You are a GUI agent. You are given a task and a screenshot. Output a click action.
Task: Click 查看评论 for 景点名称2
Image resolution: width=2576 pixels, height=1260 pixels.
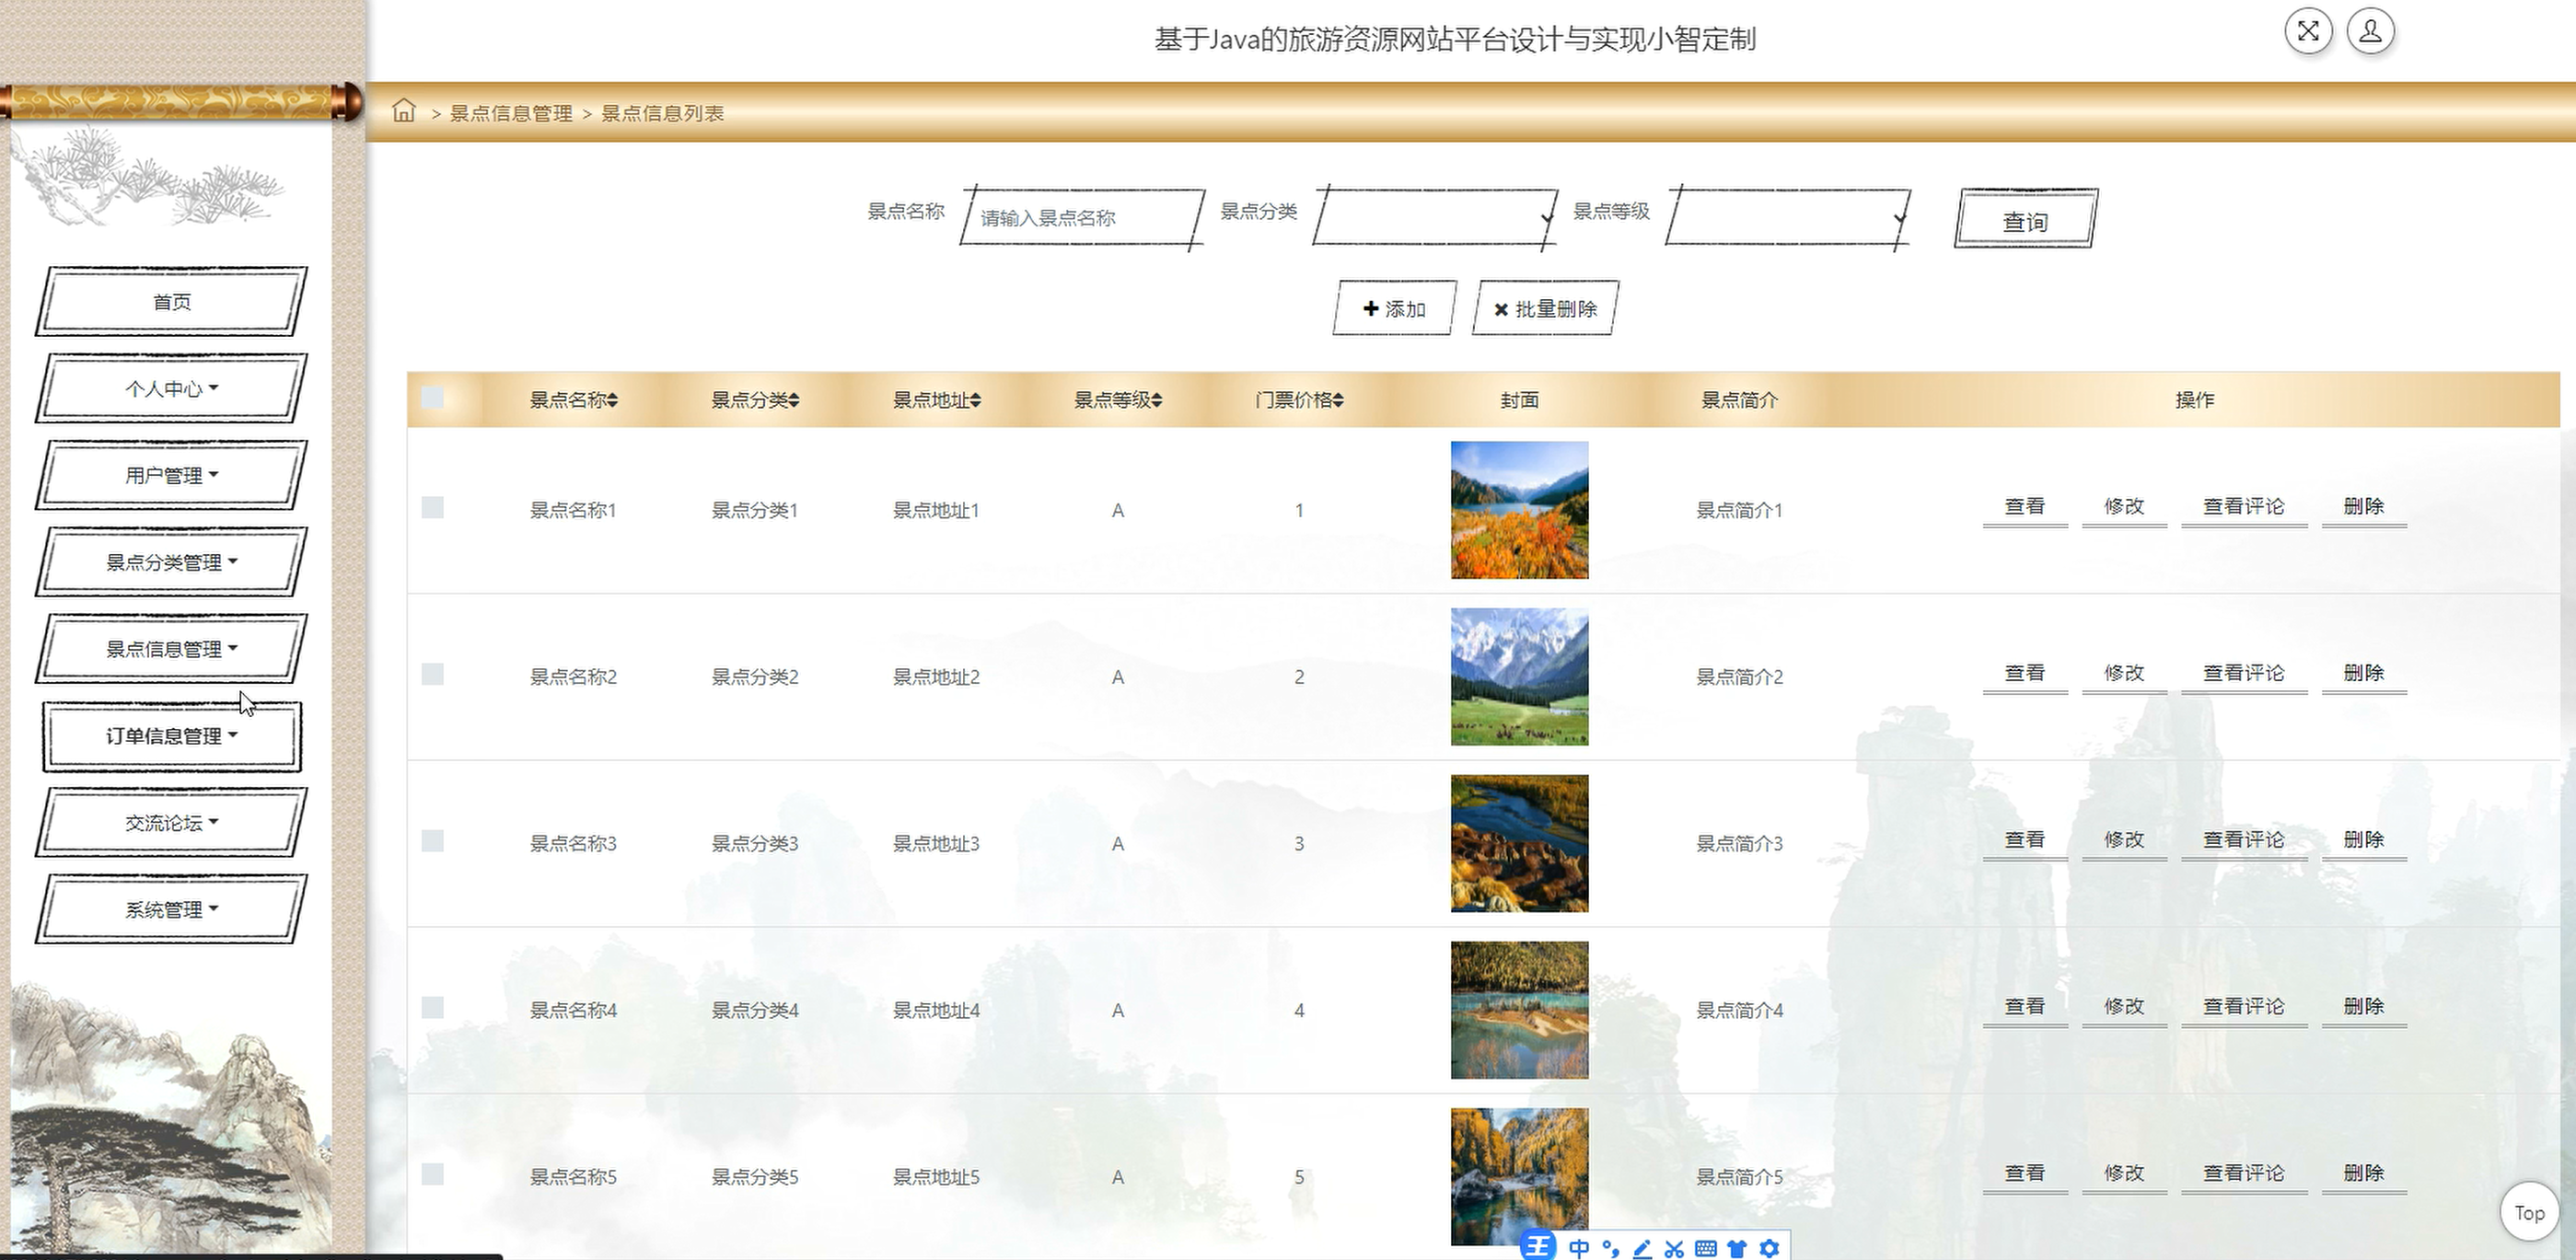(2244, 674)
